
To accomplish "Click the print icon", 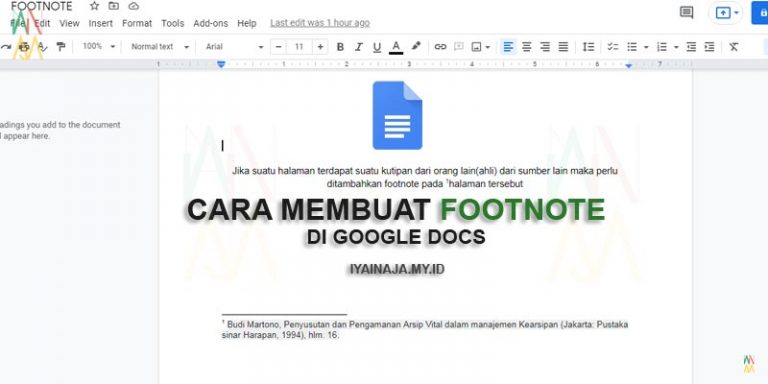I will [x=24, y=47].
